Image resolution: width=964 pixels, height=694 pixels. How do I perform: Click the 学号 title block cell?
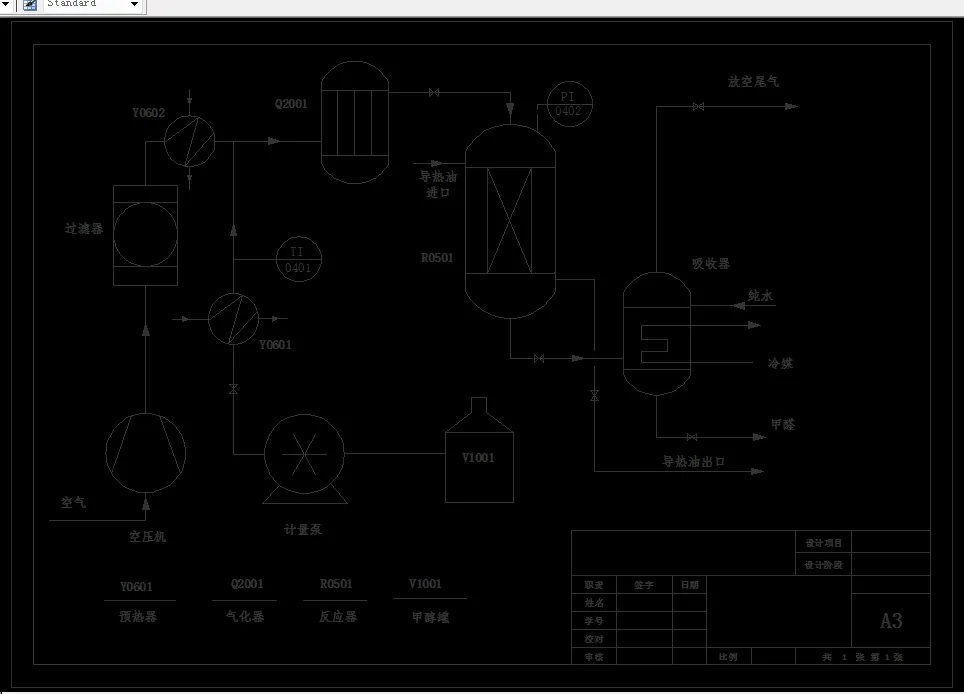[x=594, y=621]
